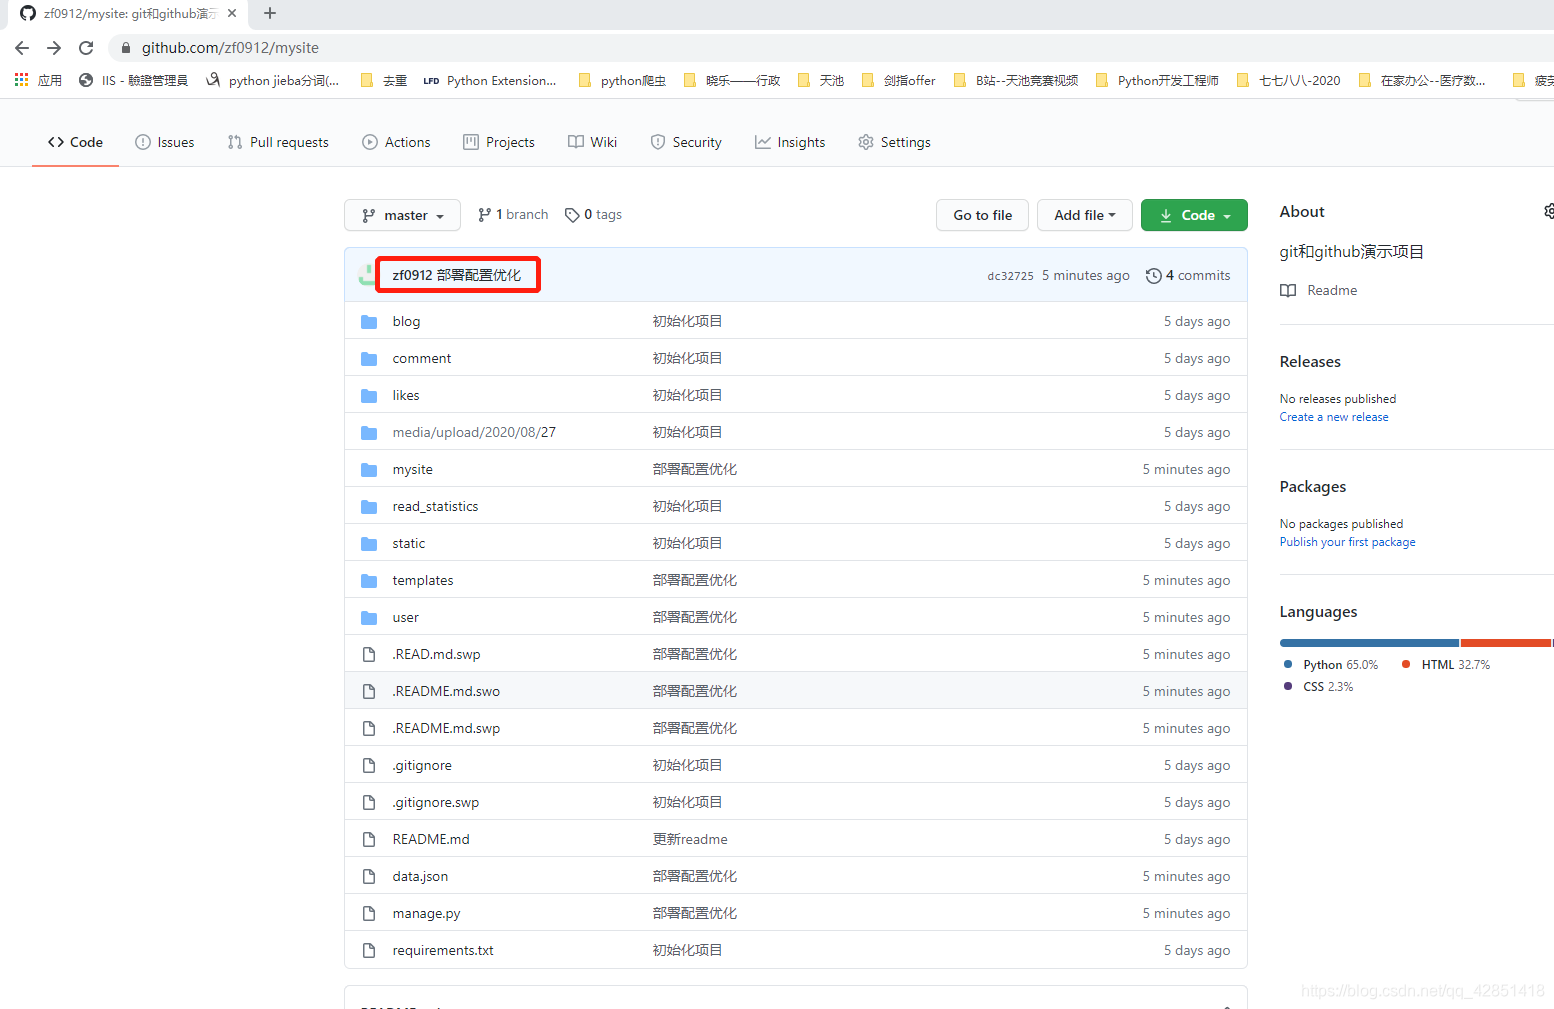
Task: Click the .READ.md.swp file icon
Action: [369, 654]
